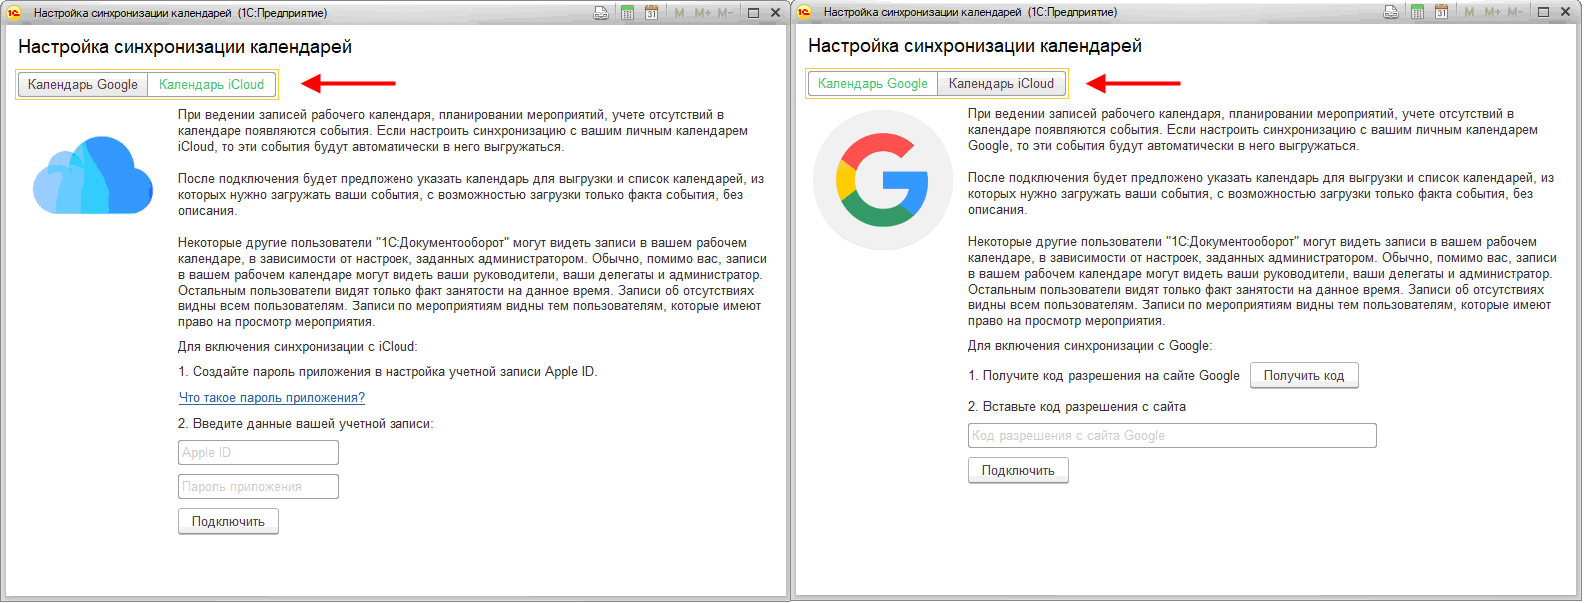Click the Apple ID input field

point(258,453)
